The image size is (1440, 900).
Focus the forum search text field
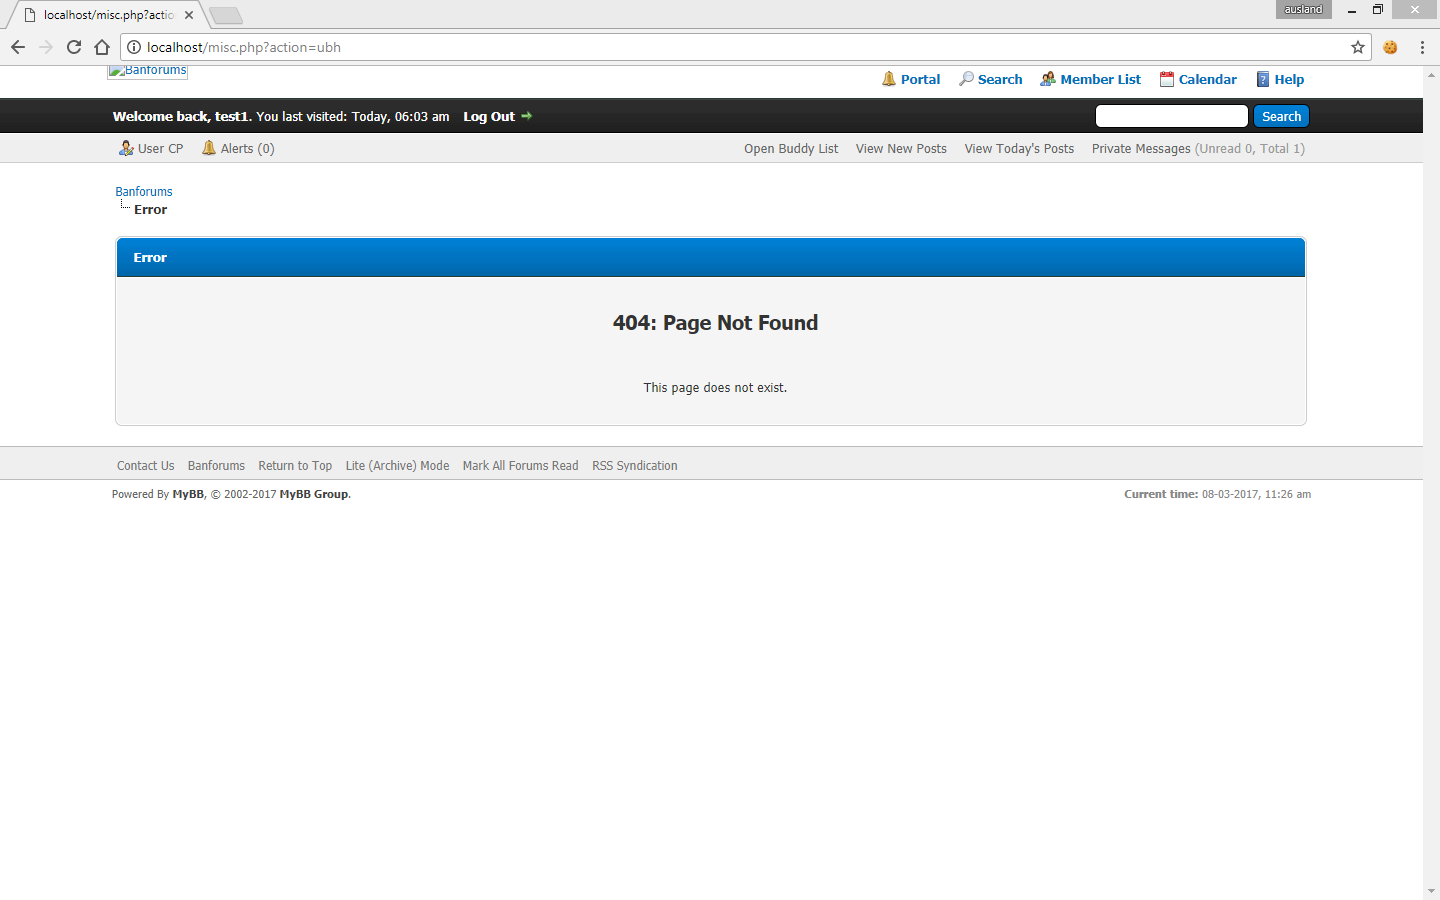click(1171, 116)
